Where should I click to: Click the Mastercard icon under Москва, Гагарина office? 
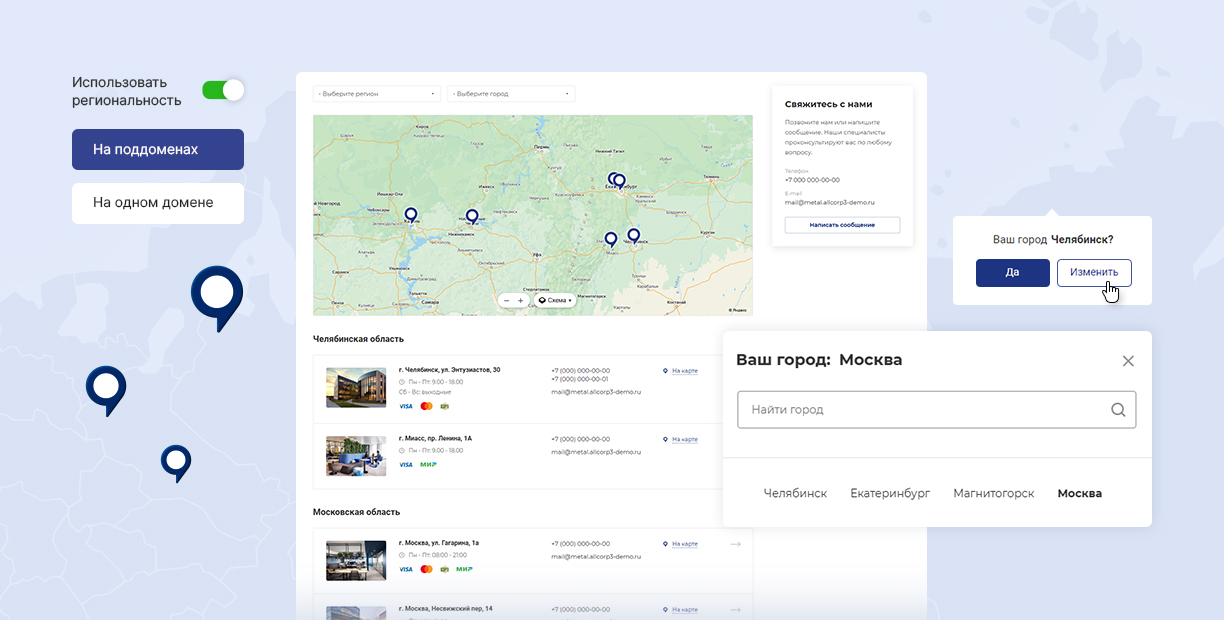[426, 568]
